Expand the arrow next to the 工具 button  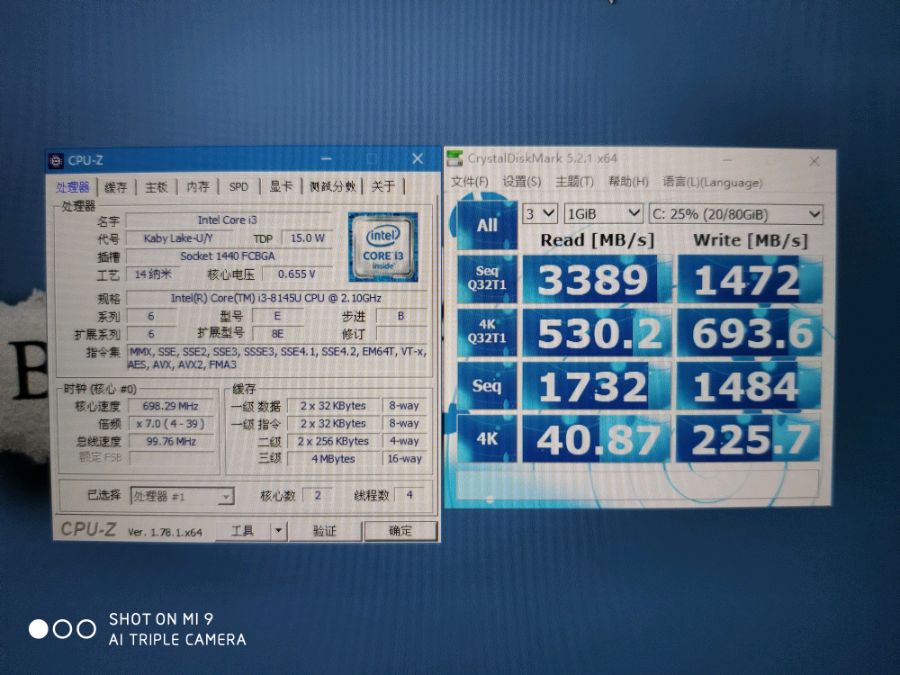point(278,531)
